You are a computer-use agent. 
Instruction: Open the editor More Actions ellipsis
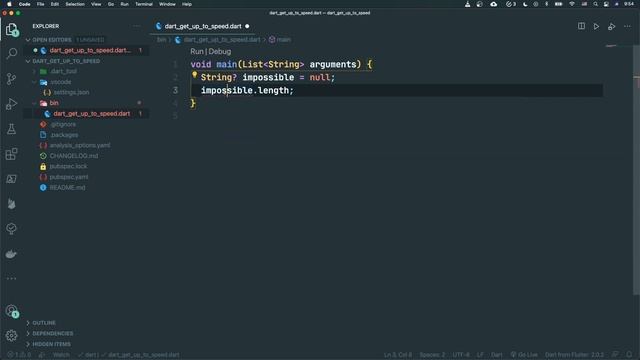[x=627, y=27]
